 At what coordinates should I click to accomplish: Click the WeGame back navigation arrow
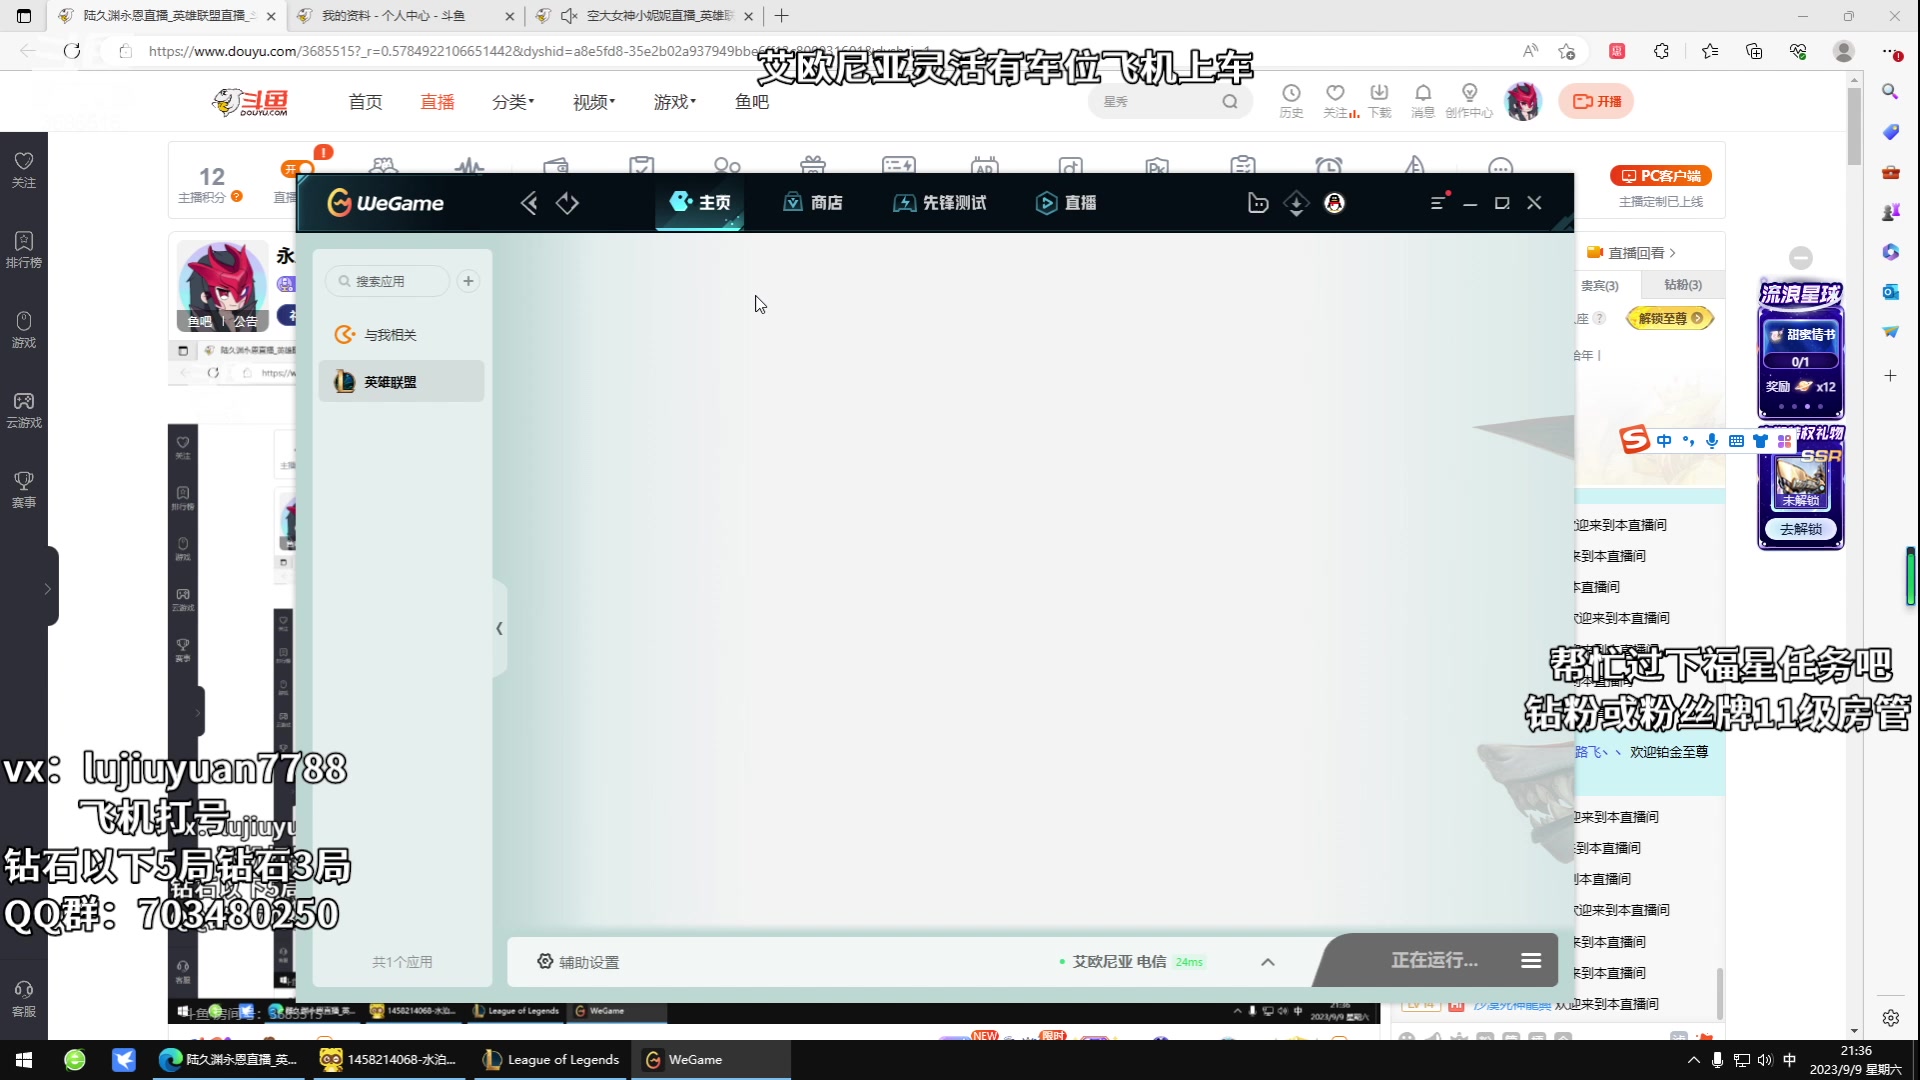(529, 204)
